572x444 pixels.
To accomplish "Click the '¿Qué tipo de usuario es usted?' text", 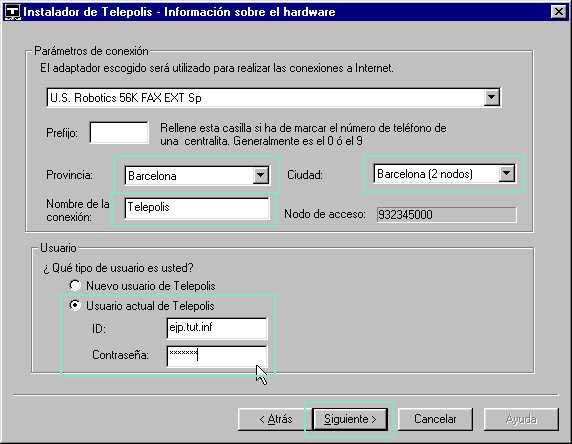I will 118,268.
